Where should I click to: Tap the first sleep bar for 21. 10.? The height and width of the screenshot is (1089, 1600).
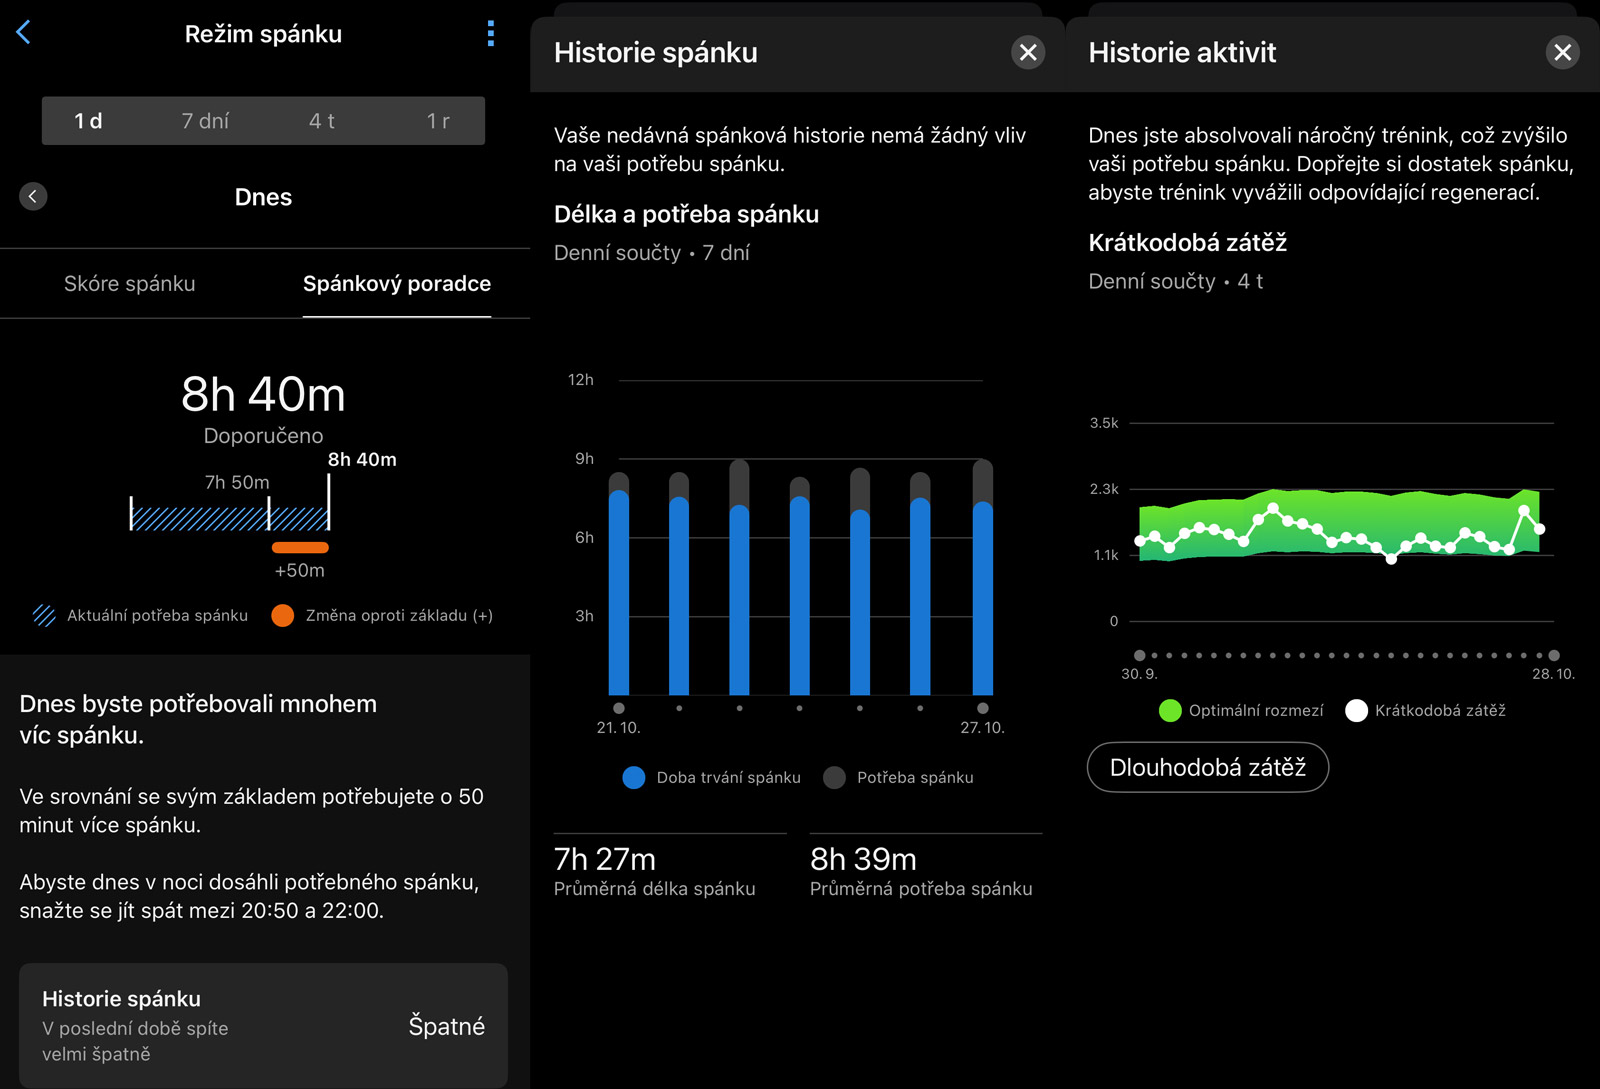(x=619, y=590)
